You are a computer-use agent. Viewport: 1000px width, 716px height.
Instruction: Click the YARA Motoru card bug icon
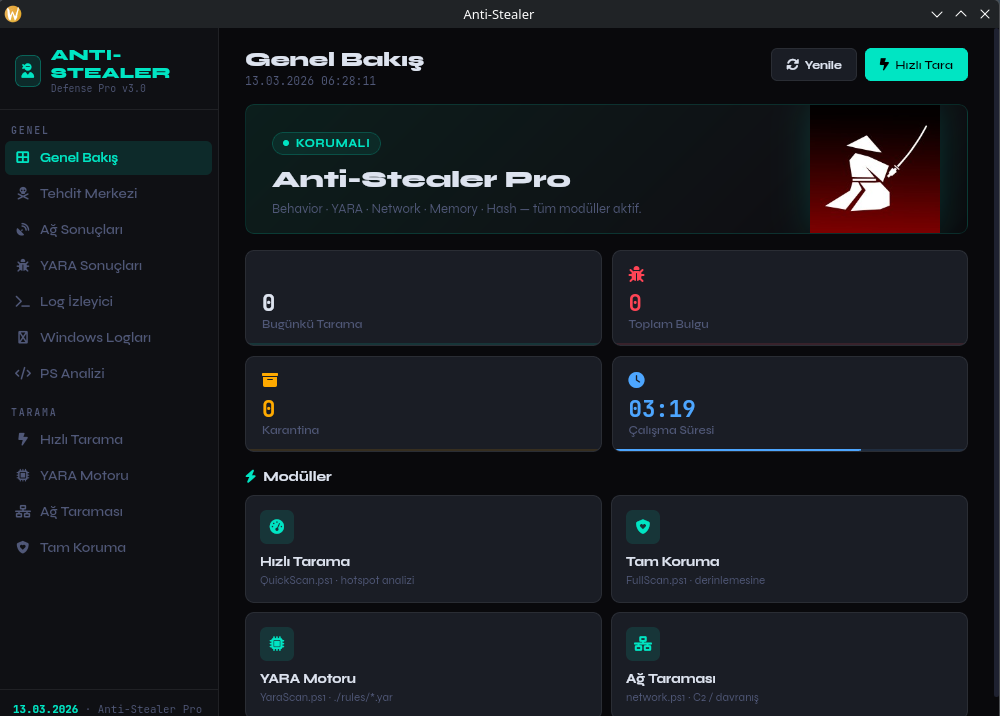click(x=277, y=644)
